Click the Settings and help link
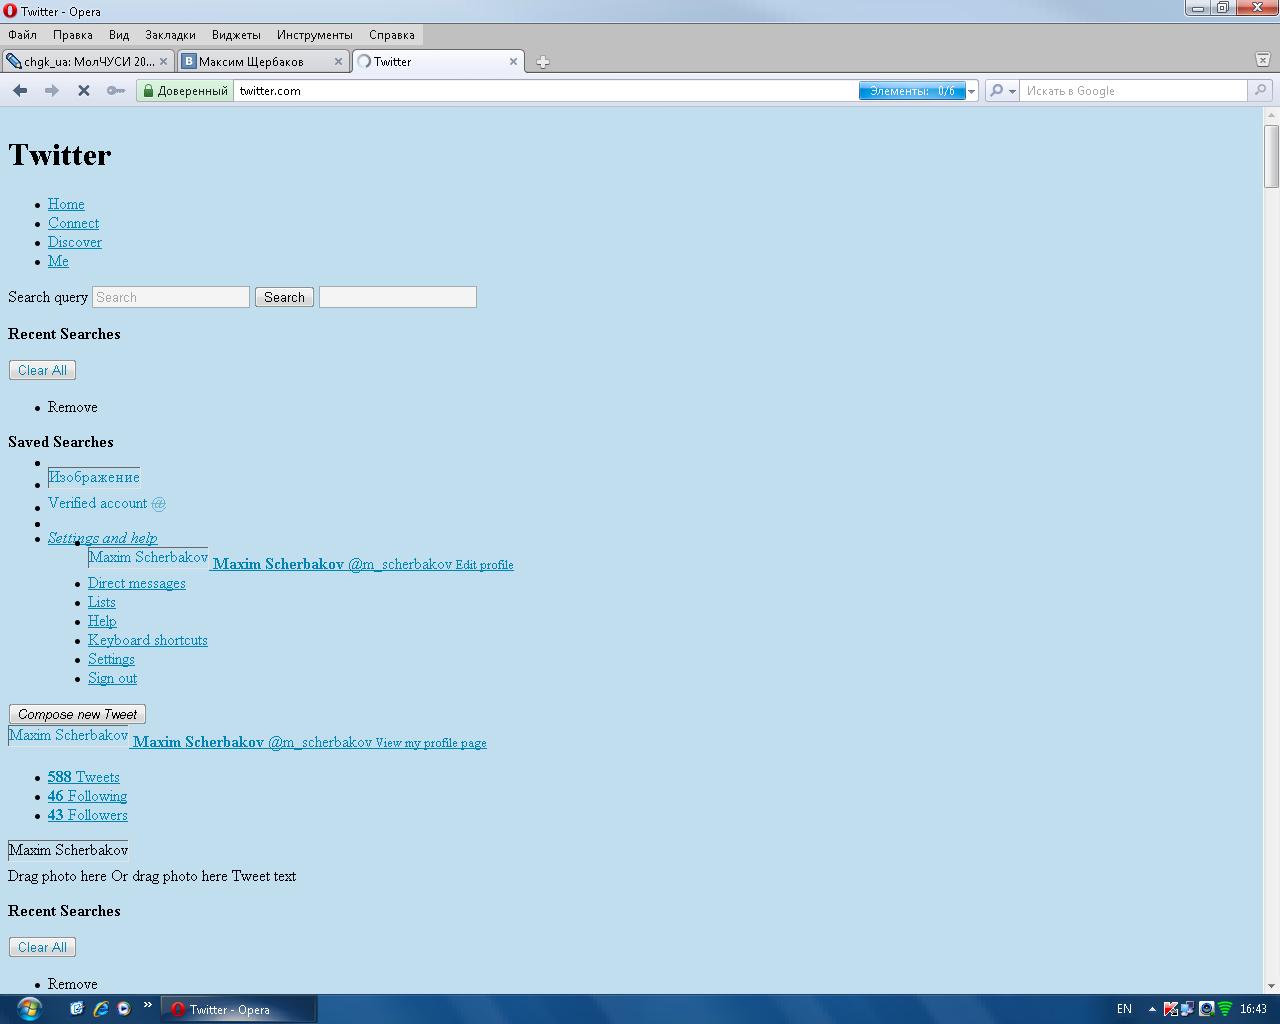The height and width of the screenshot is (1024, 1280). (x=102, y=538)
